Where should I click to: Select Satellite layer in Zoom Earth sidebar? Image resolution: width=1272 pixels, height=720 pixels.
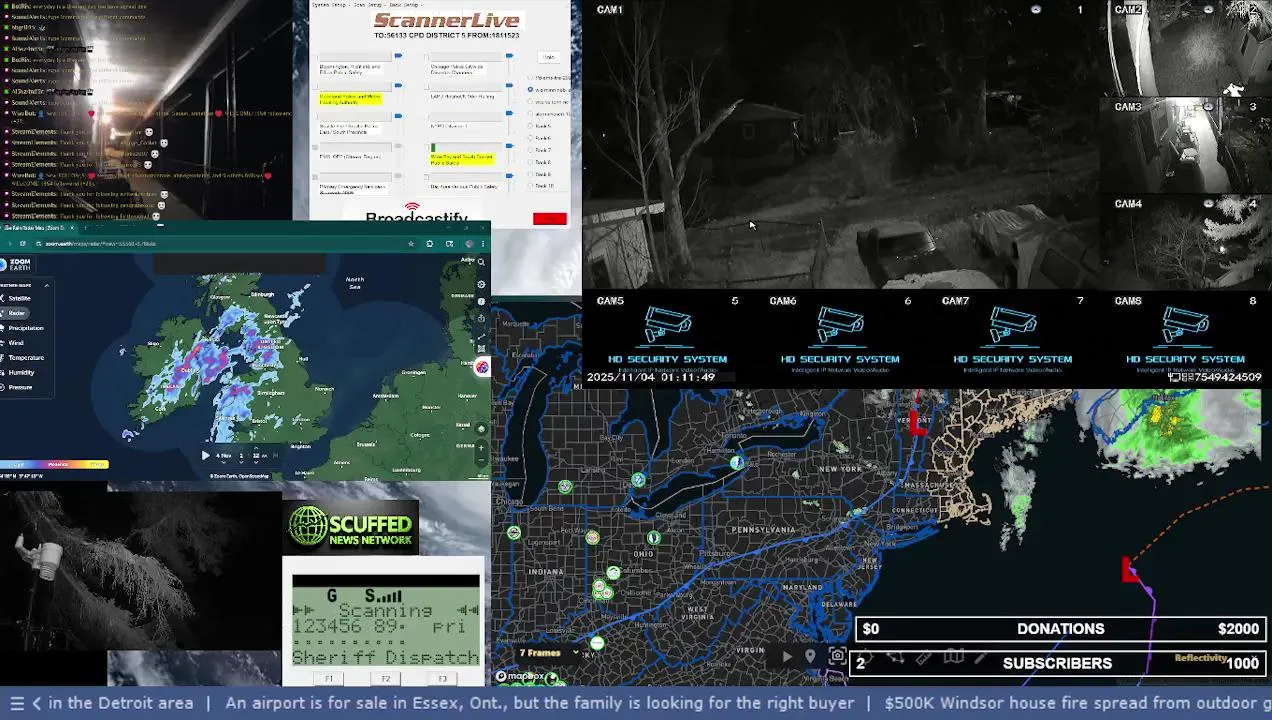point(20,298)
